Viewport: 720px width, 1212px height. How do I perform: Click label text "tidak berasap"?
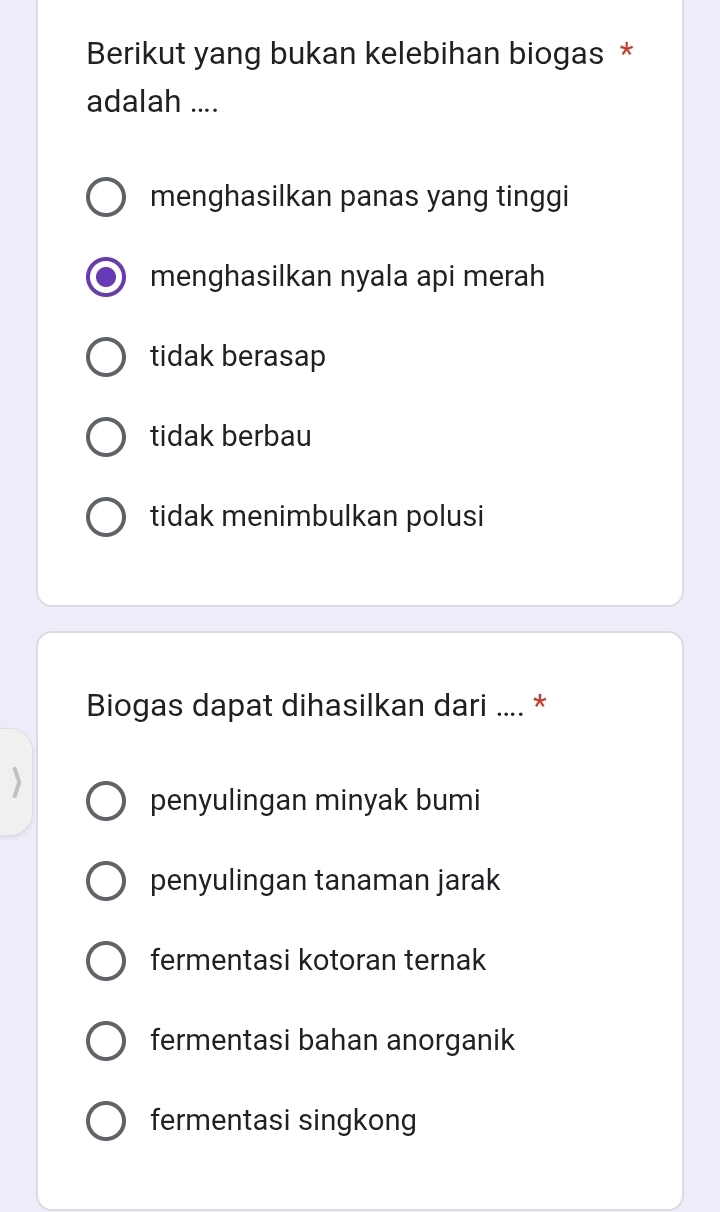(x=238, y=357)
